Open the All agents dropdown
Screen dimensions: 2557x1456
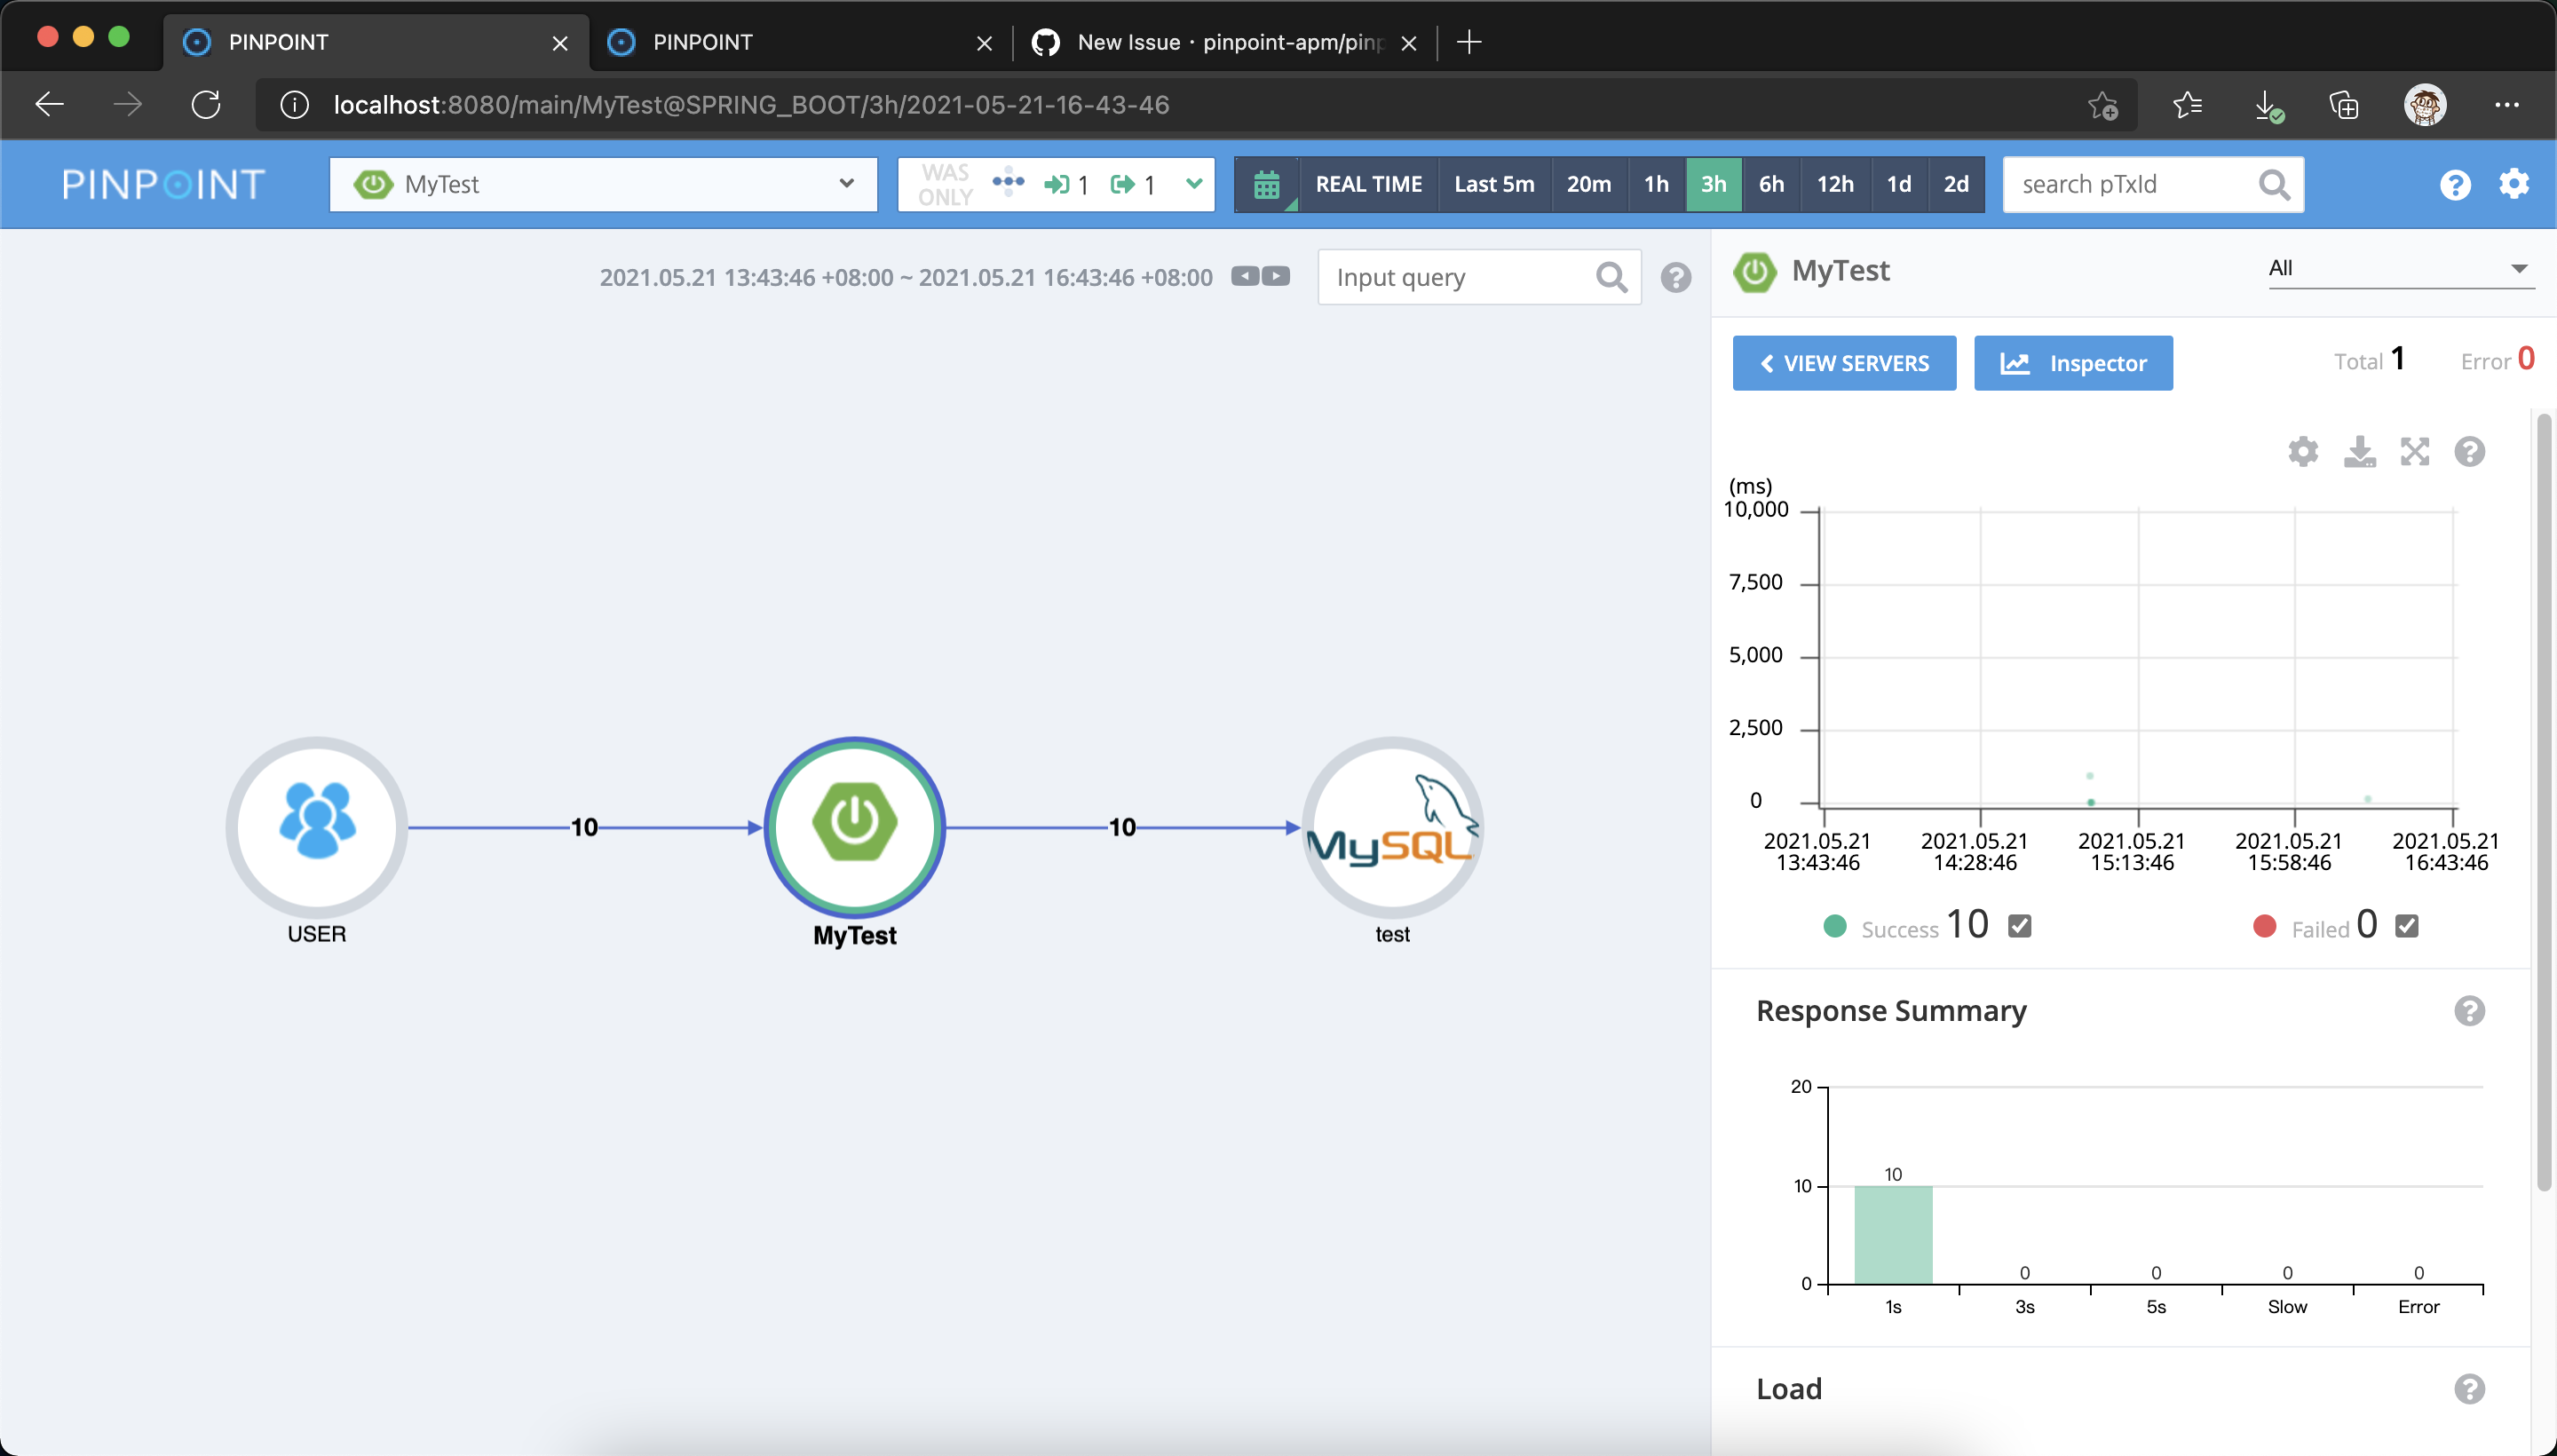point(2399,268)
